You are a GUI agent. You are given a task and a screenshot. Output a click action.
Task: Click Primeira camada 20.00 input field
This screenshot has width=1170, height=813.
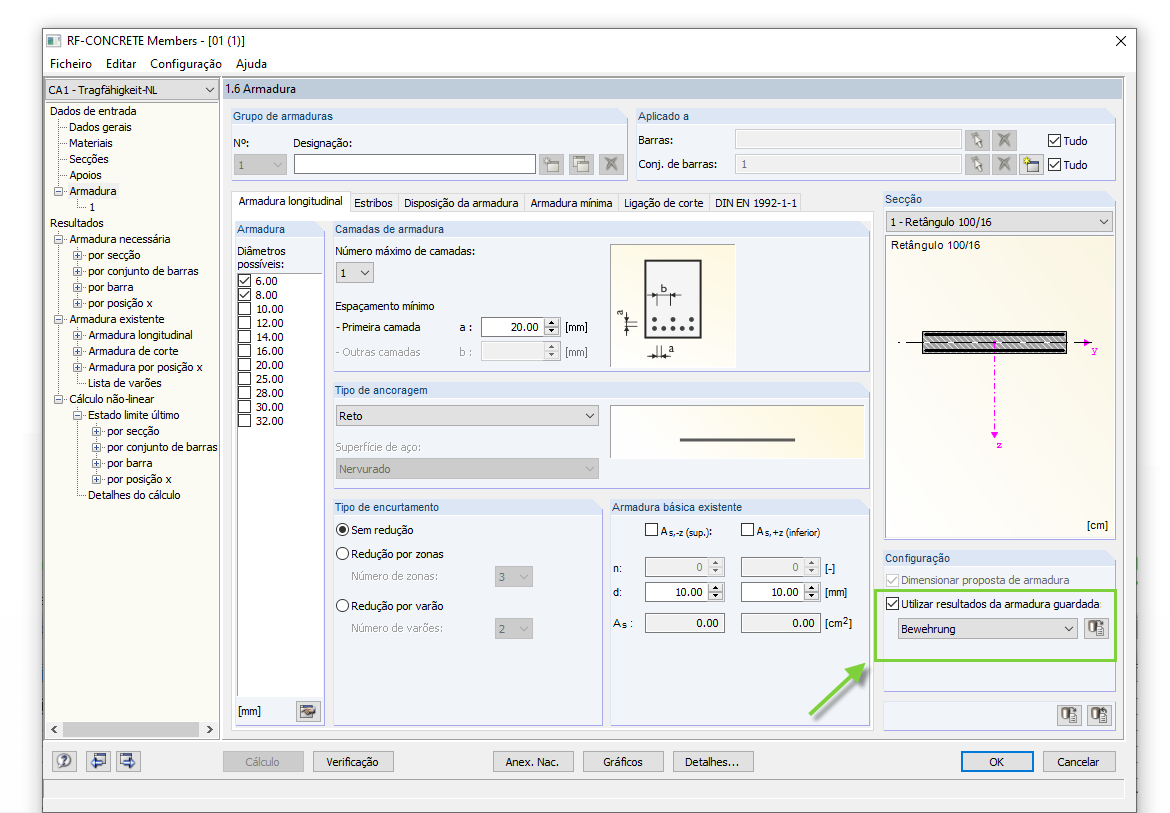513,327
